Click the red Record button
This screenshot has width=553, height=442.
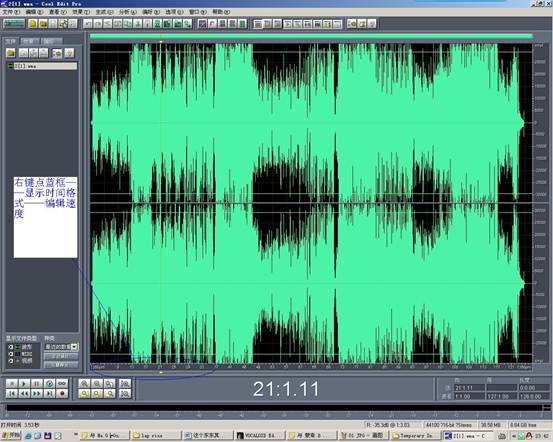click(x=62, y=394)
